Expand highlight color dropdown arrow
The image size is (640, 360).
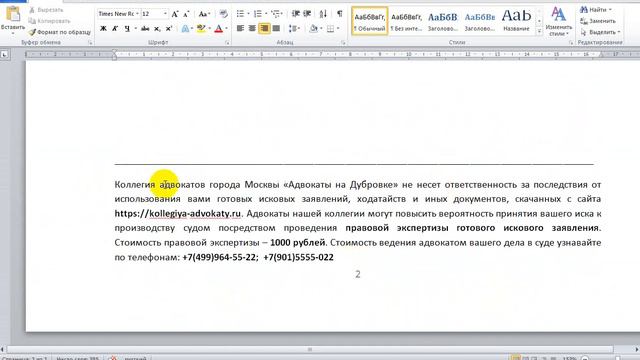(x=209, y=29)
